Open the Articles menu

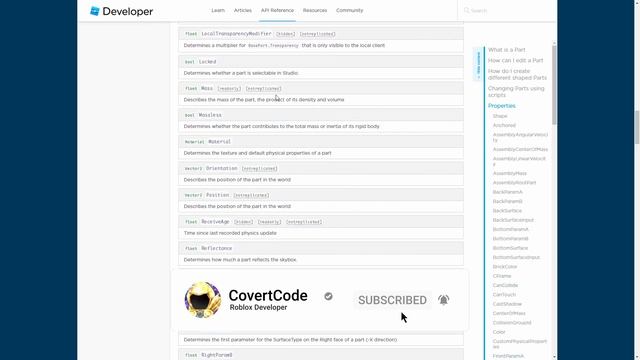click(242, 10)
